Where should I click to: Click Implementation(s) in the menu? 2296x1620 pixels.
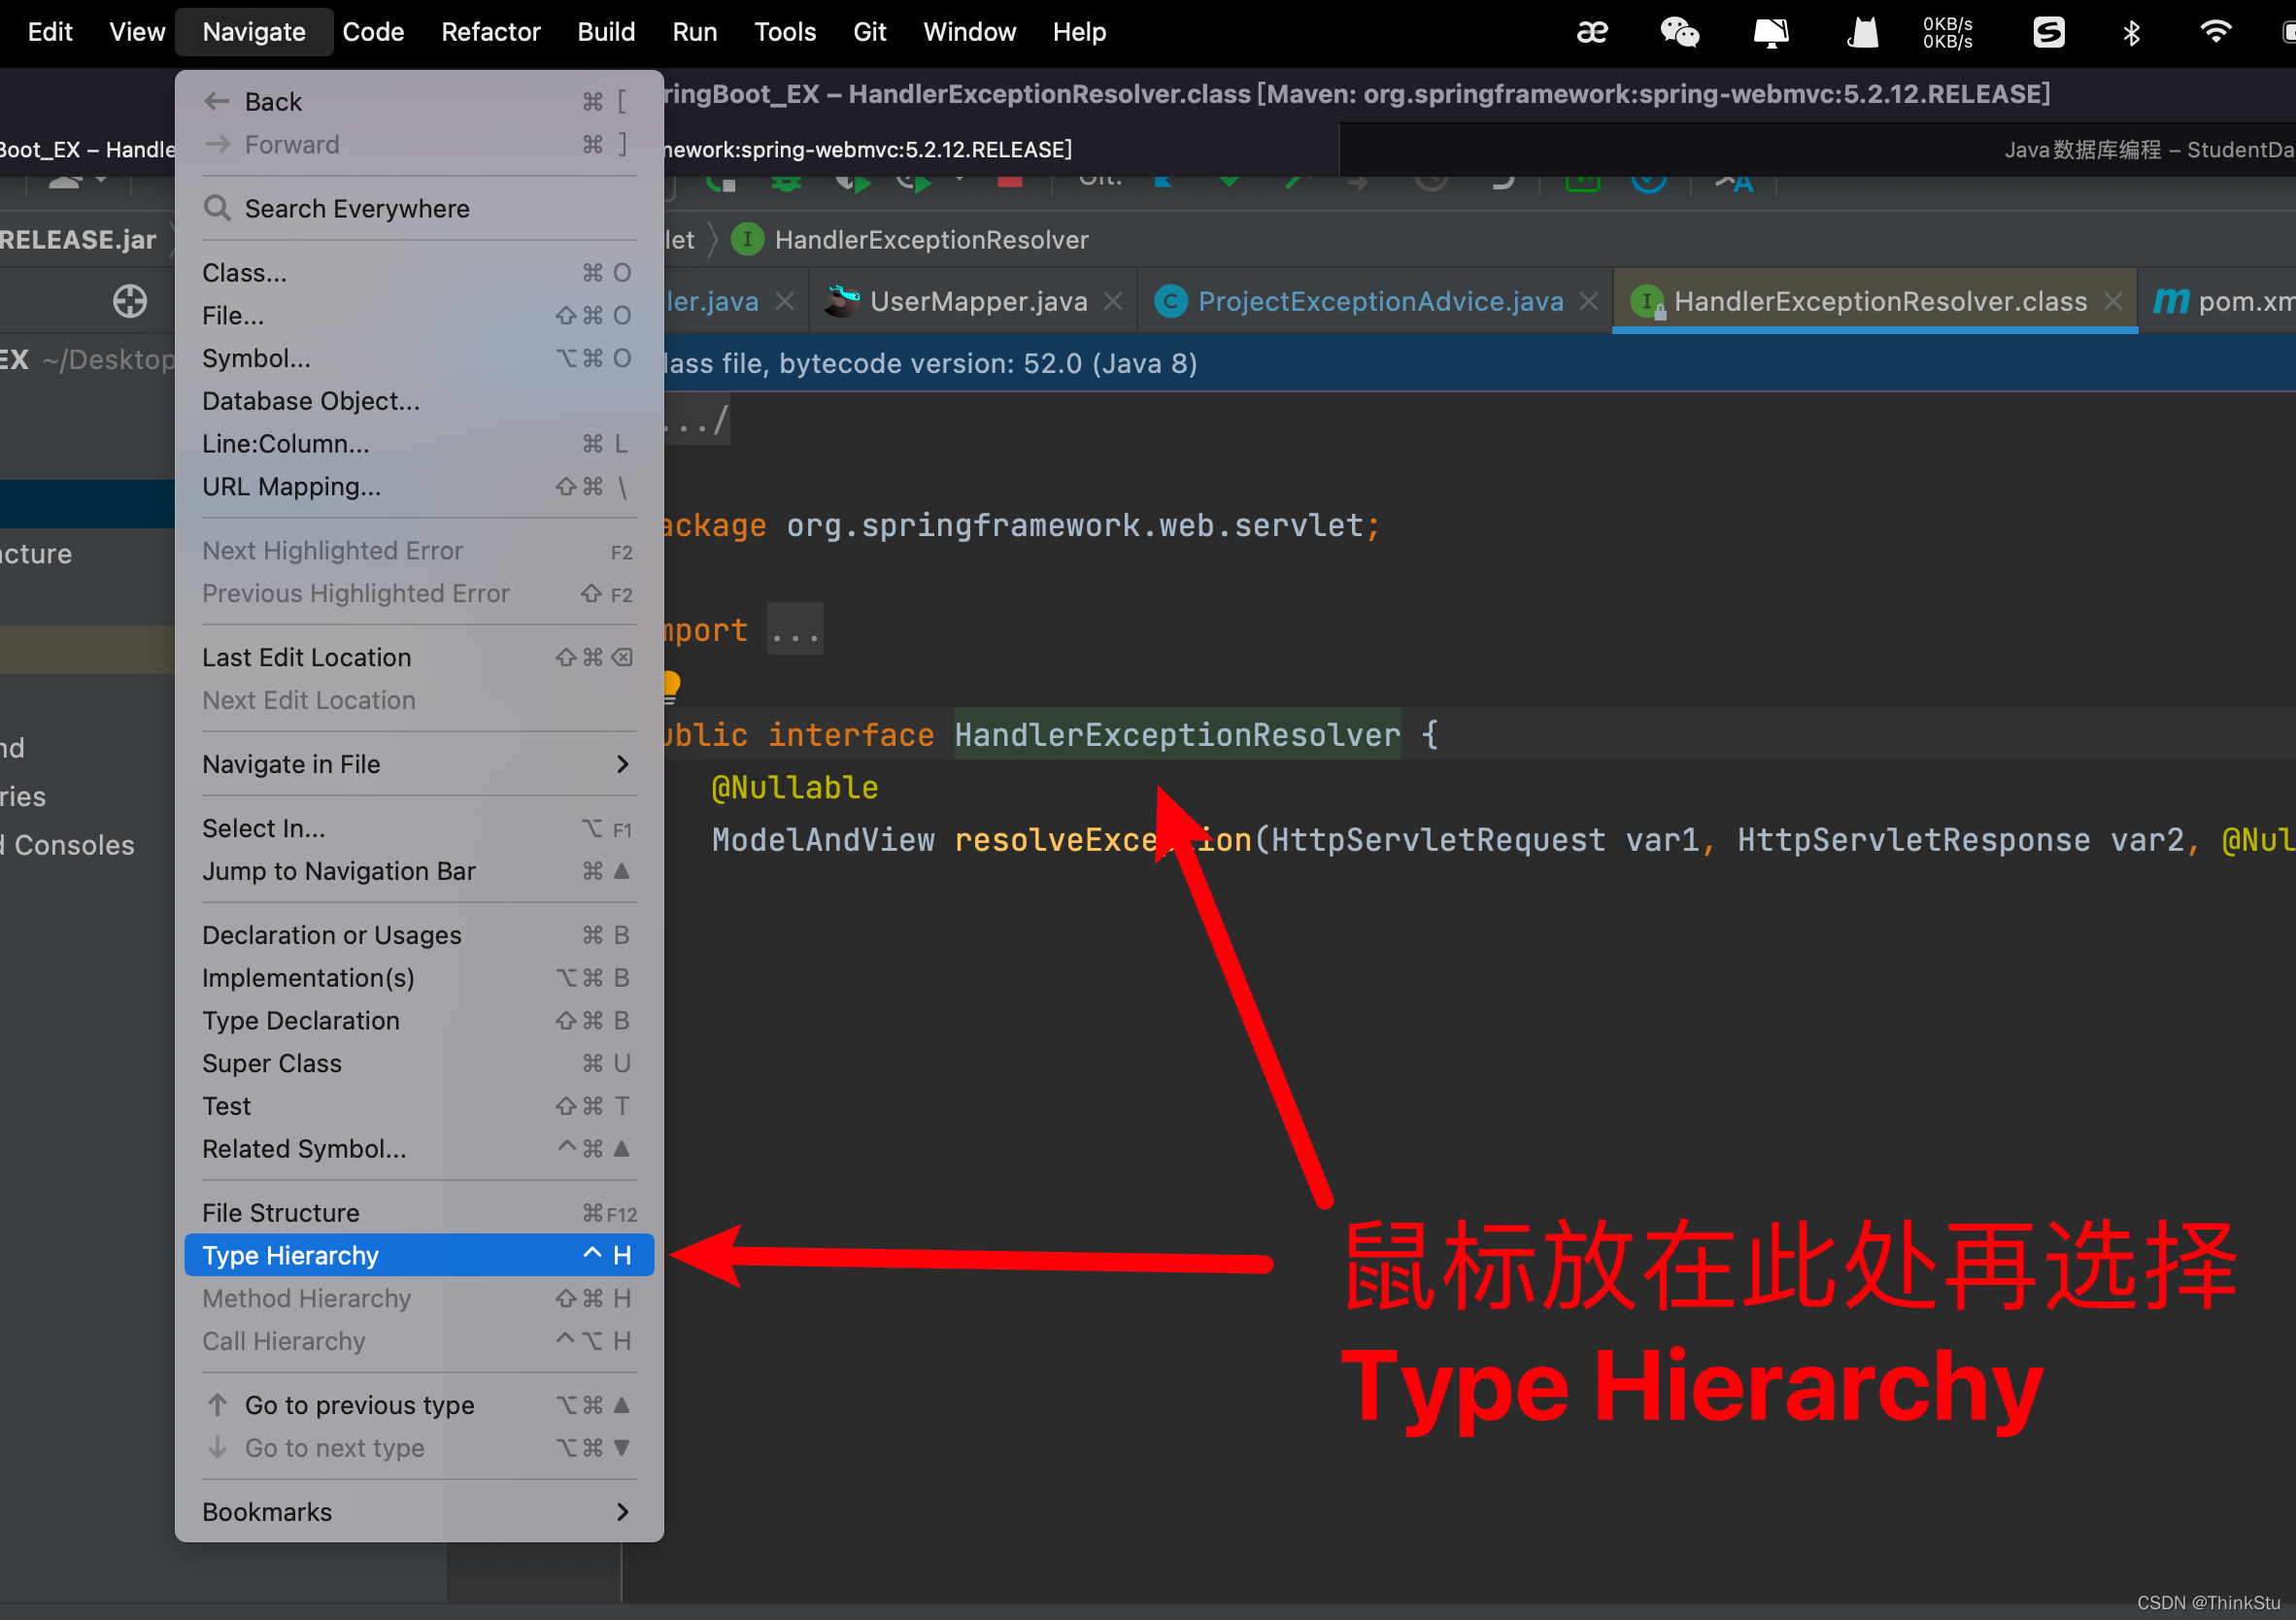[308, 977]
